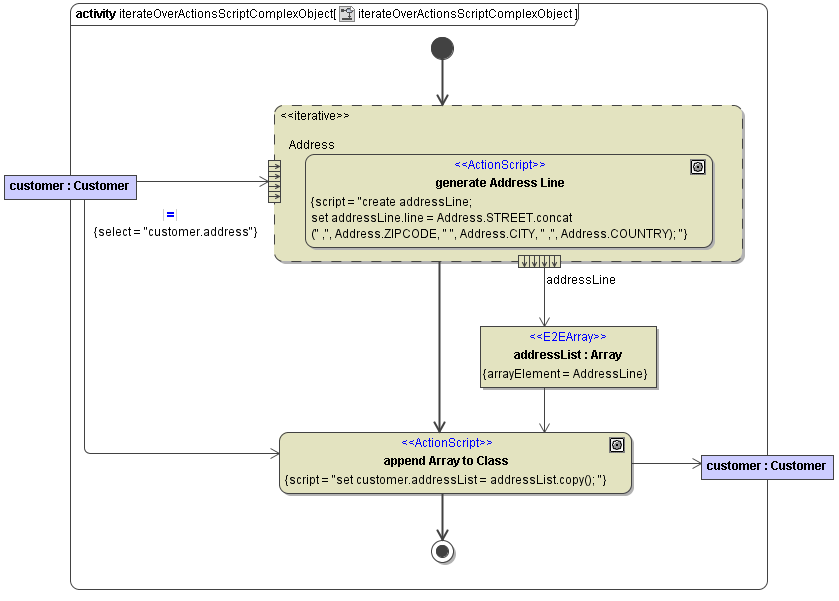Click the activity final bullseye node
The image size is (839, 601).
(442, 549)
